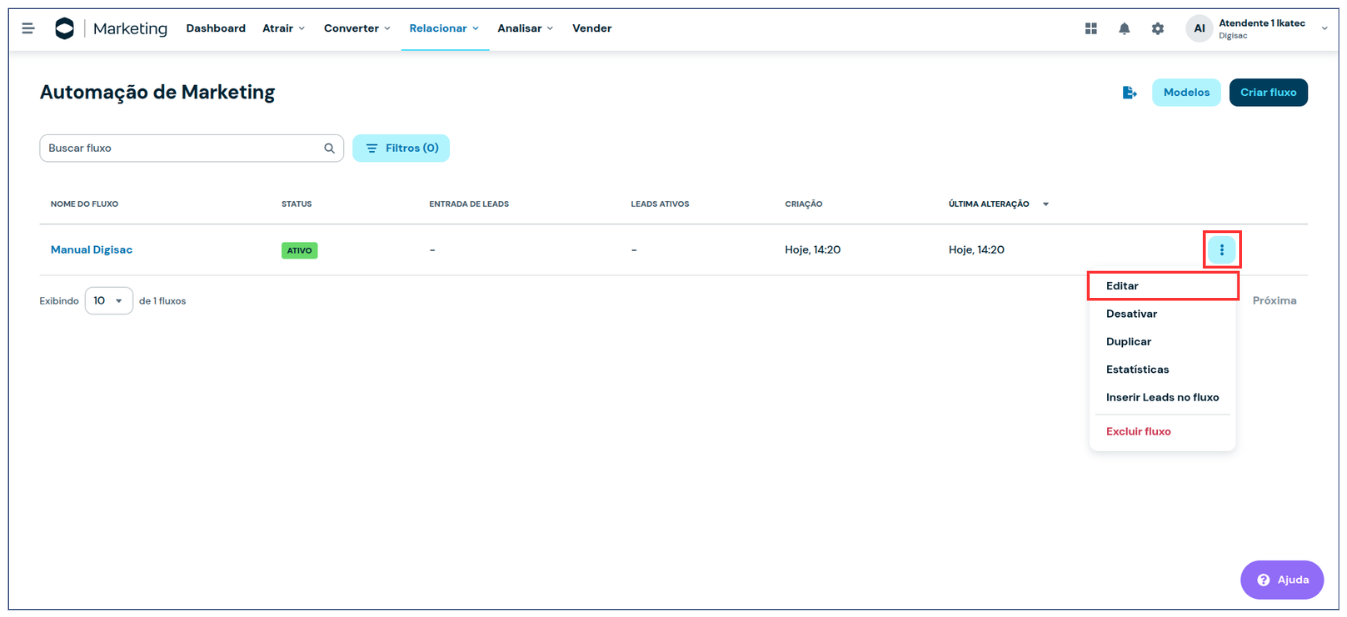Open the settings gear icon
This screenshot has height=617, width=1347.
coord(1157,29)
